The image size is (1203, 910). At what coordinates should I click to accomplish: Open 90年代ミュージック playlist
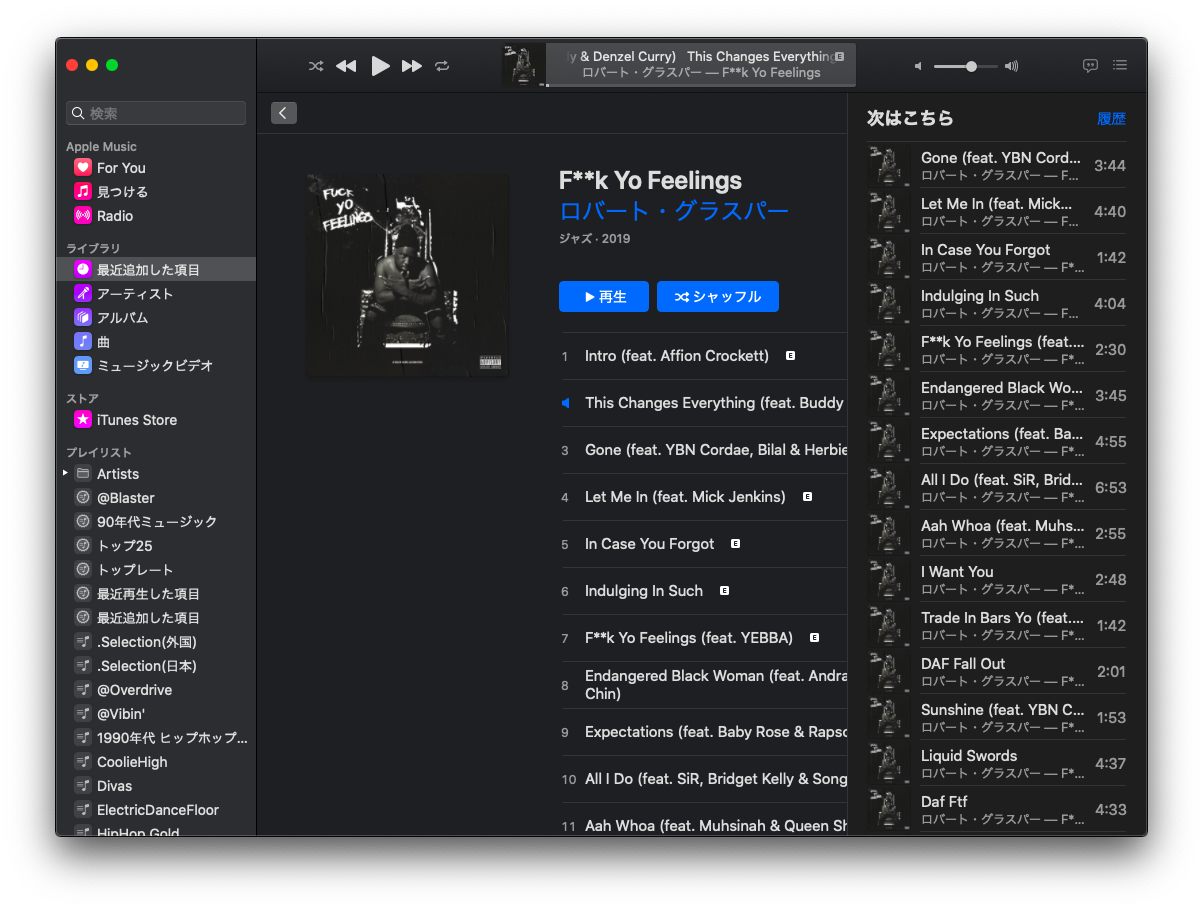tap(156, 522)
